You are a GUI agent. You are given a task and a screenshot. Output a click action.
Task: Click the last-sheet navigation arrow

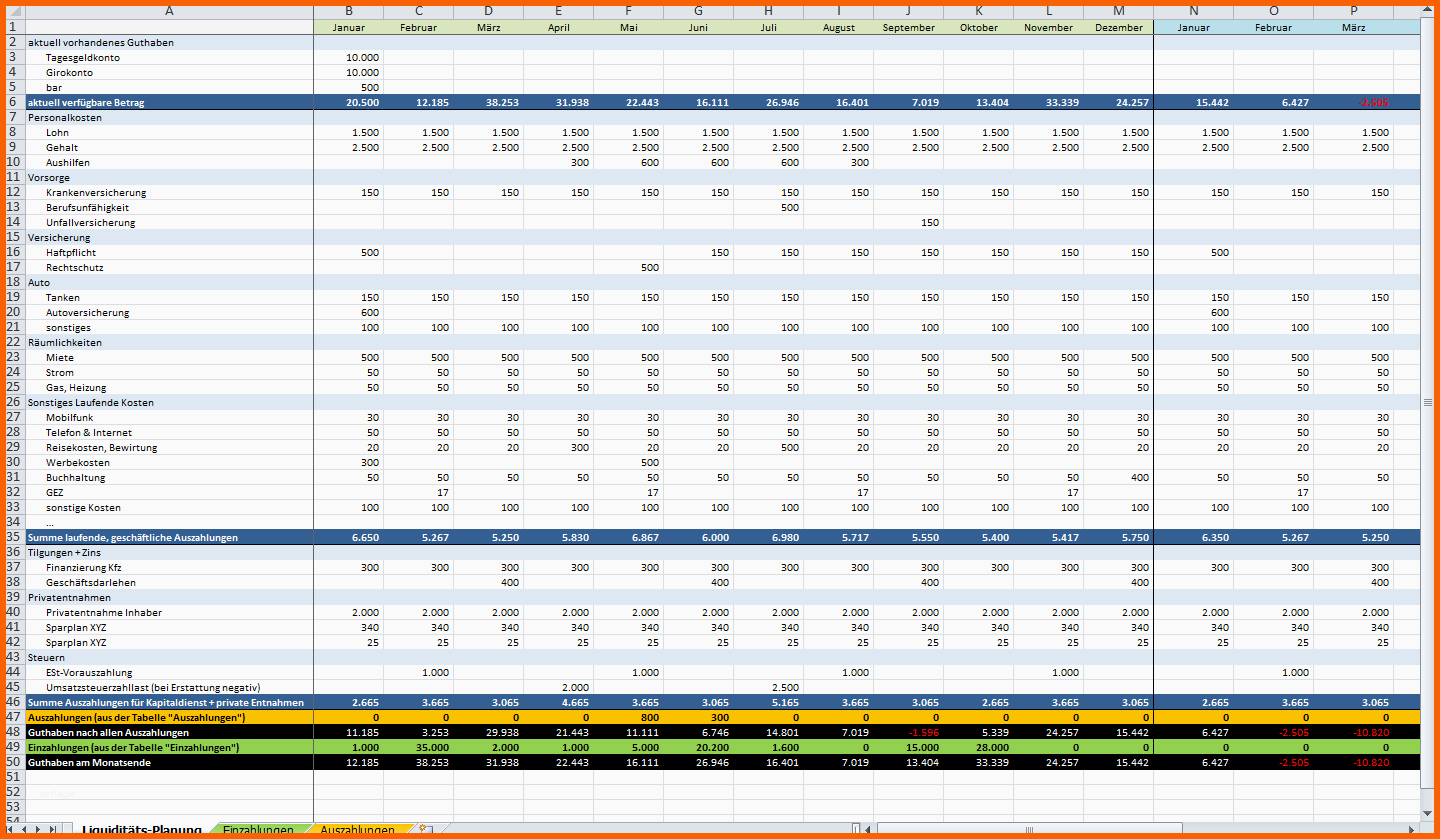click(52, 829)
